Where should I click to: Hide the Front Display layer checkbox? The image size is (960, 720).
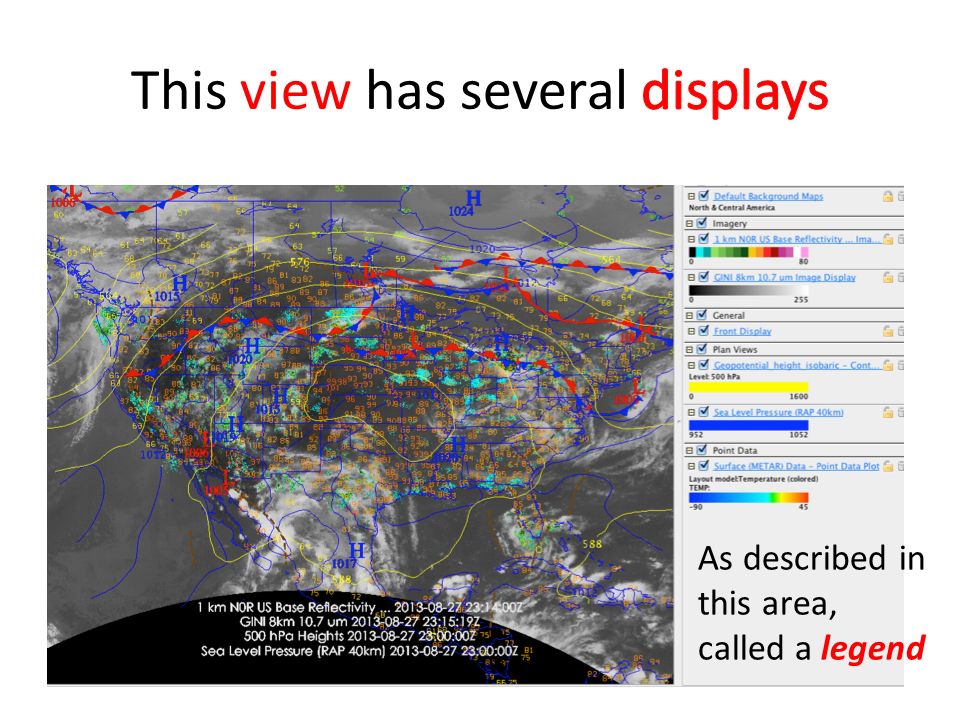703,331
